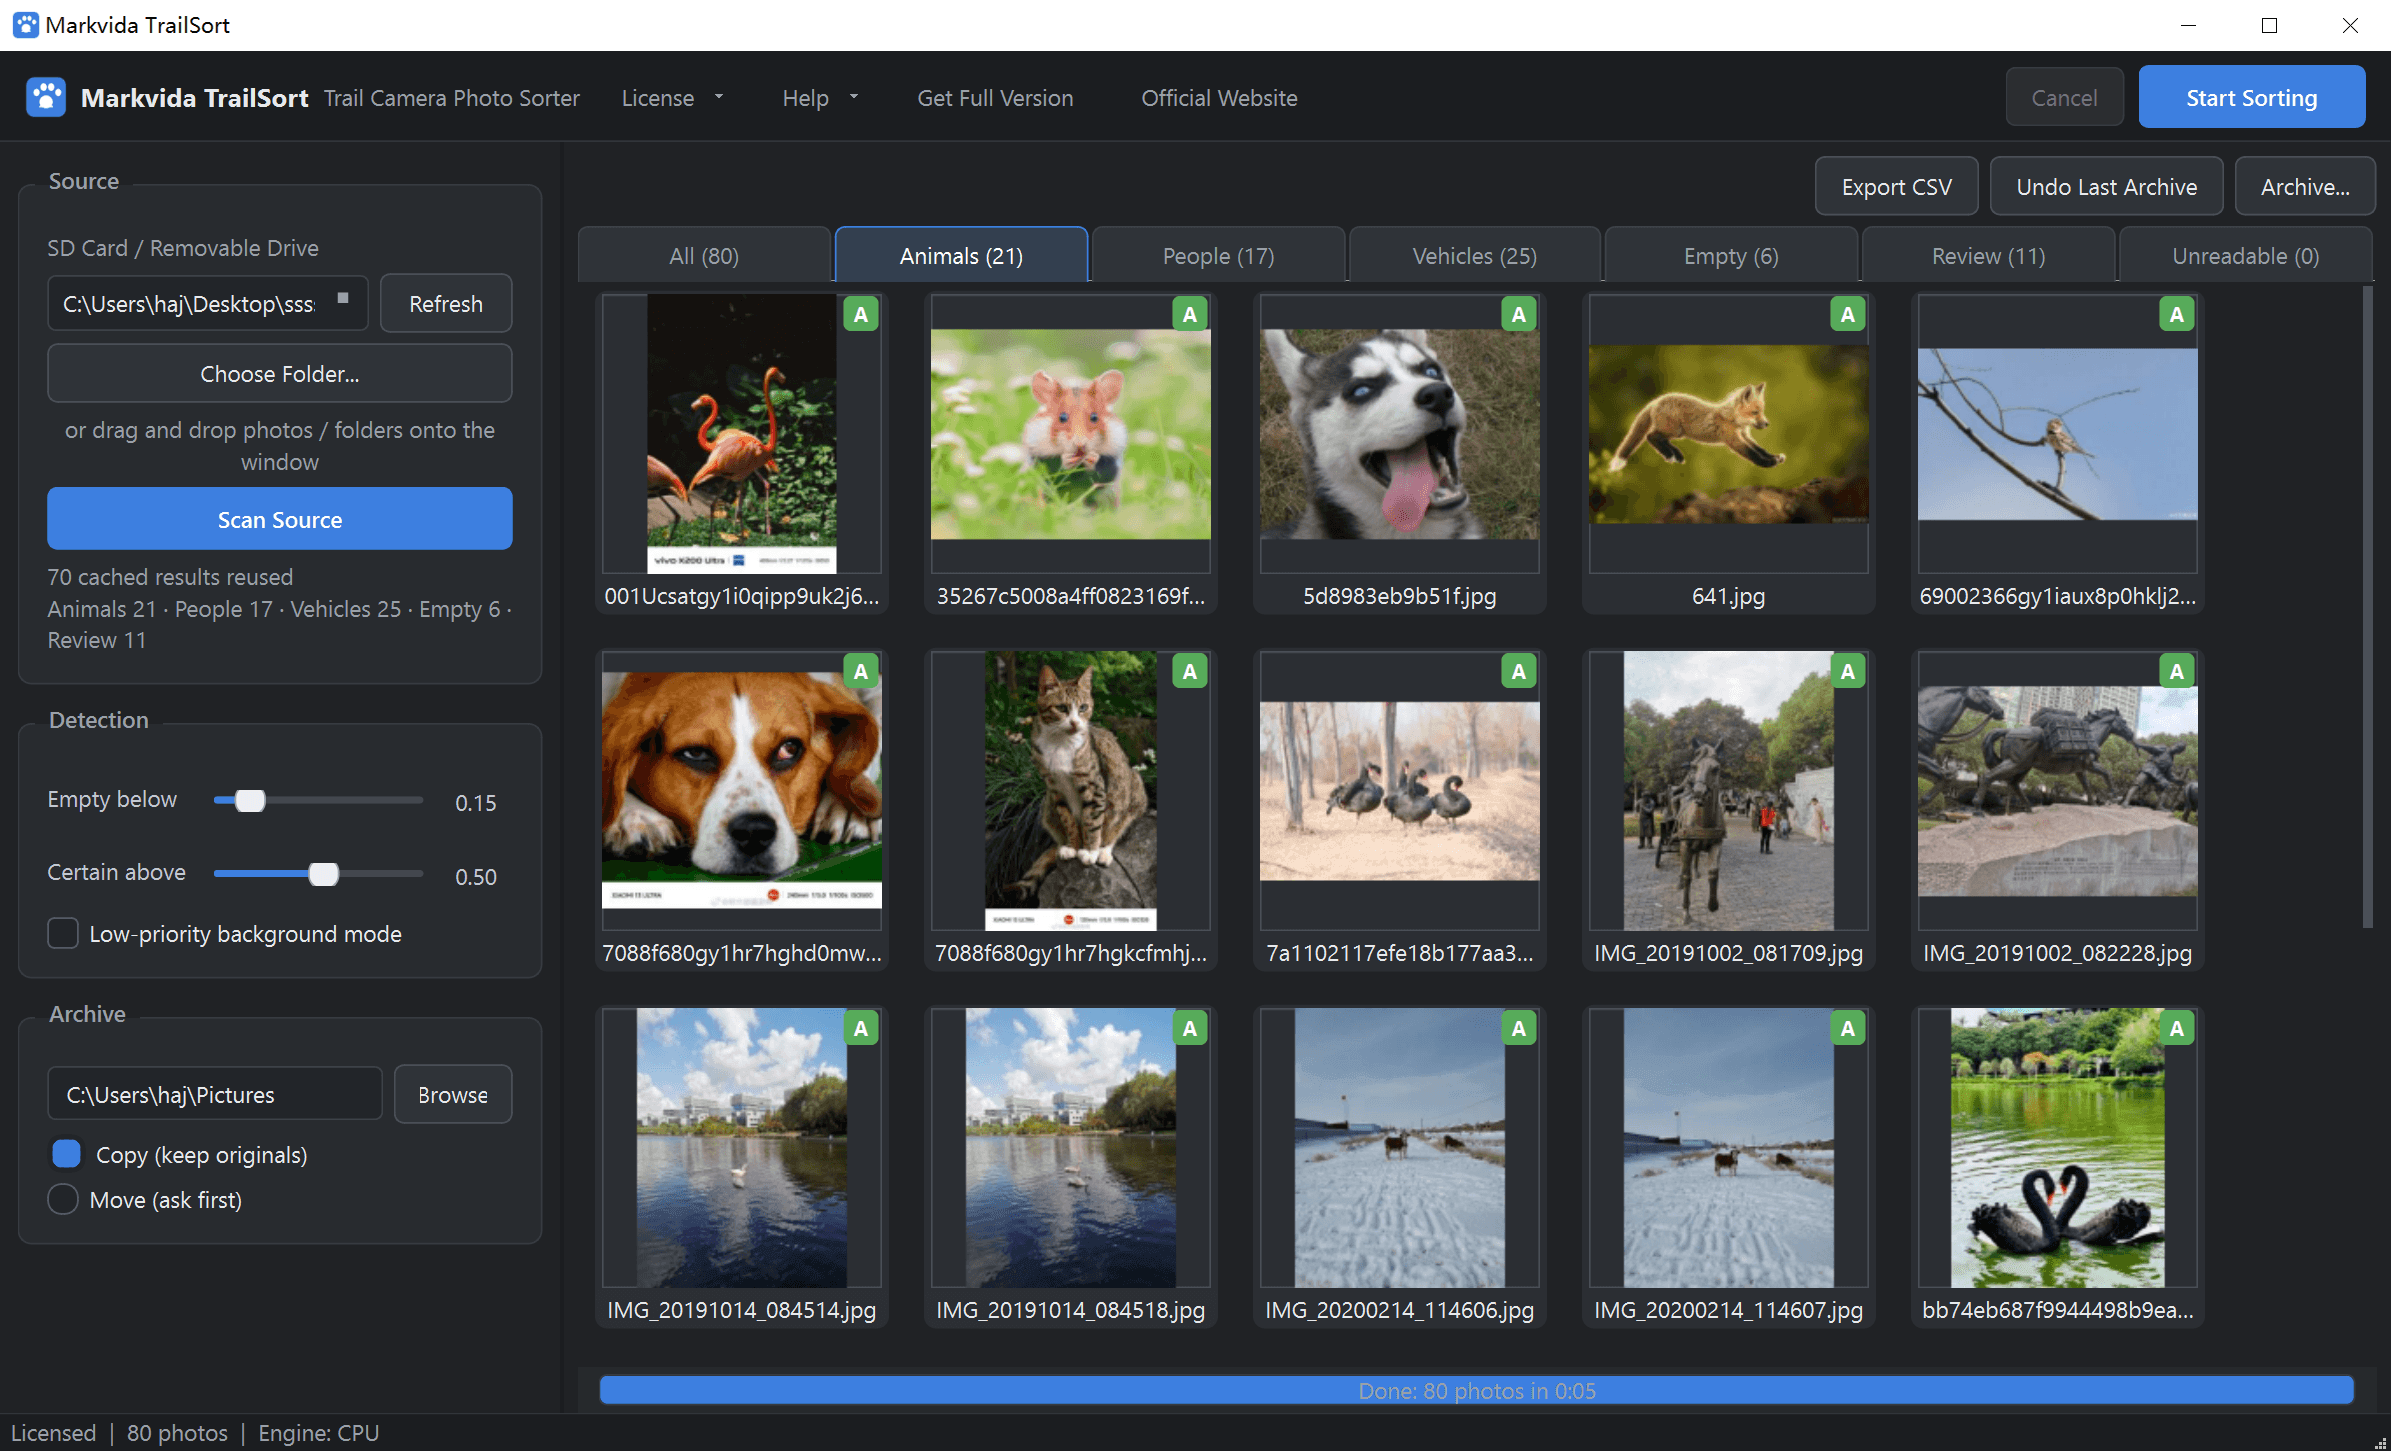The height and width of the screenshot is (1451, 2391).
Task: Click the A badge on IMG_20191002_082228.jpg
Action: coord(2177,671)
